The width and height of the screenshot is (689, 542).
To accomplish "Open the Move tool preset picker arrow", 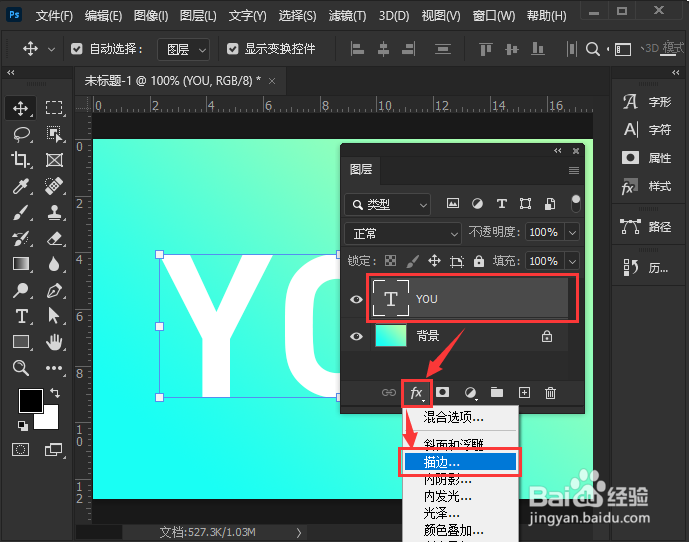I will coord(51,49).
